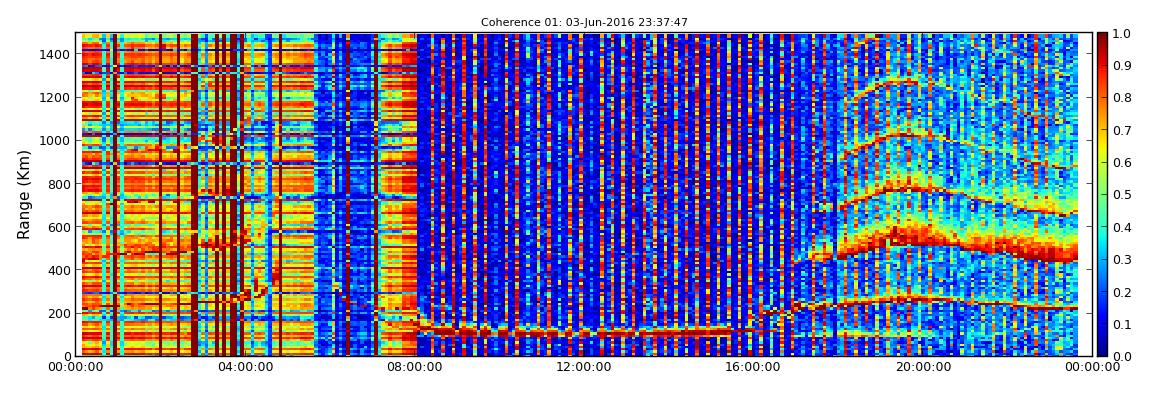The height and width of the screenshot is (407, 1150).
Task: Click the 0.3 colorbar tick label
Action: pyautogui.click(x=1121, y=259)
